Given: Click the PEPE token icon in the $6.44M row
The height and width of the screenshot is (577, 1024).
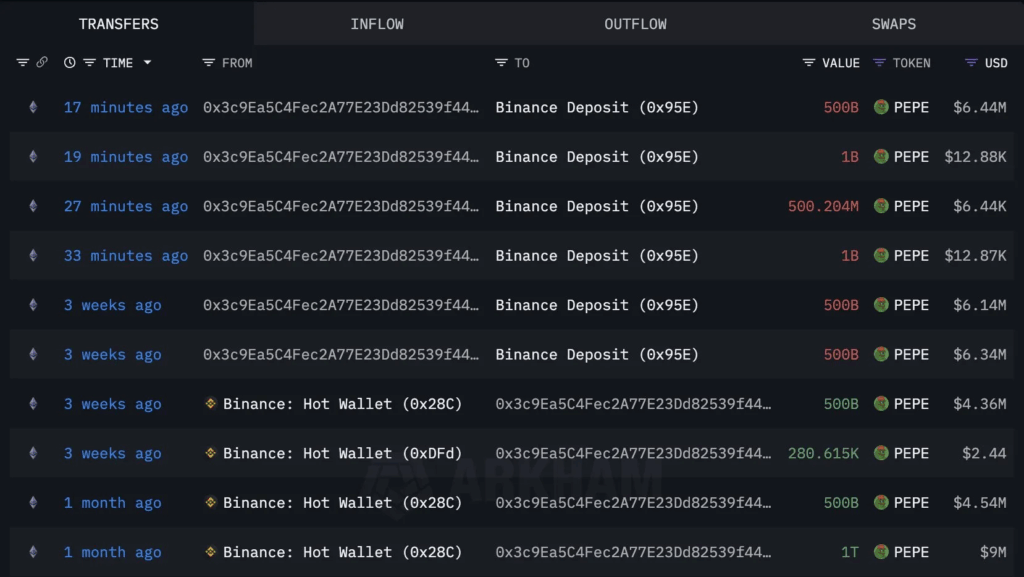Looking at the screenshot, I should [881, 107].
